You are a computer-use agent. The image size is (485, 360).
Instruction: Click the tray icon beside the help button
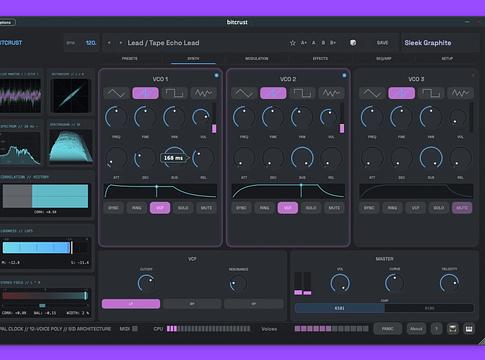(453, 329)
